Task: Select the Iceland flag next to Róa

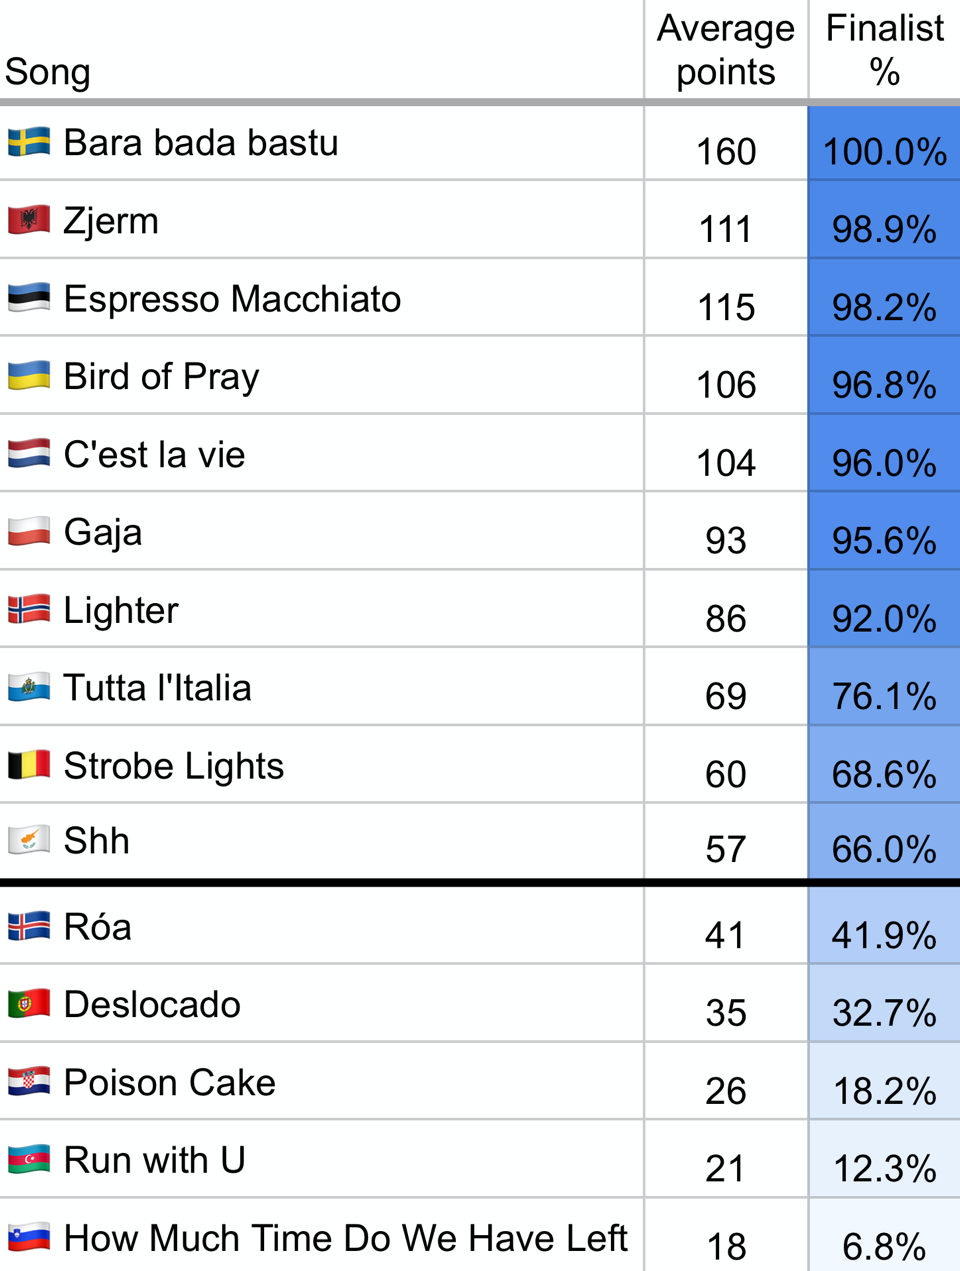Action: (29, 926)
